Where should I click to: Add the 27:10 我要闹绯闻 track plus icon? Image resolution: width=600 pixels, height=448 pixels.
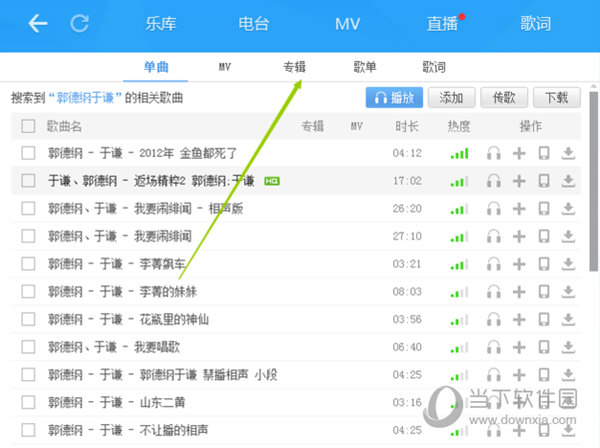click(x=519, y=236)
